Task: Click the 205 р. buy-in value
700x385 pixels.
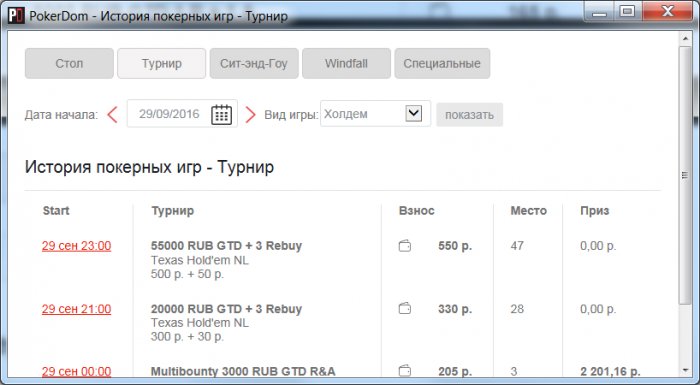Action: [x=455, y=371]
